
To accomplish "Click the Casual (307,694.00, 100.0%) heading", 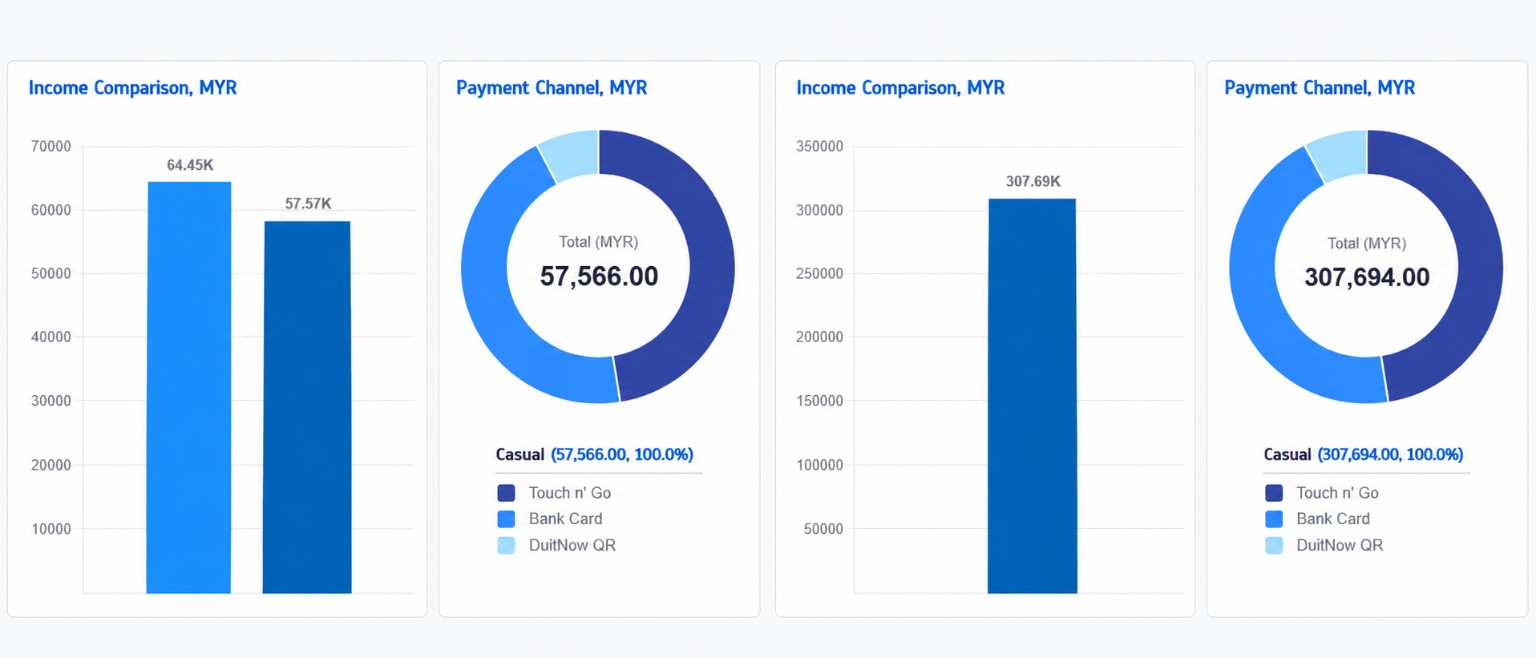I will [x=1363, y=454].
